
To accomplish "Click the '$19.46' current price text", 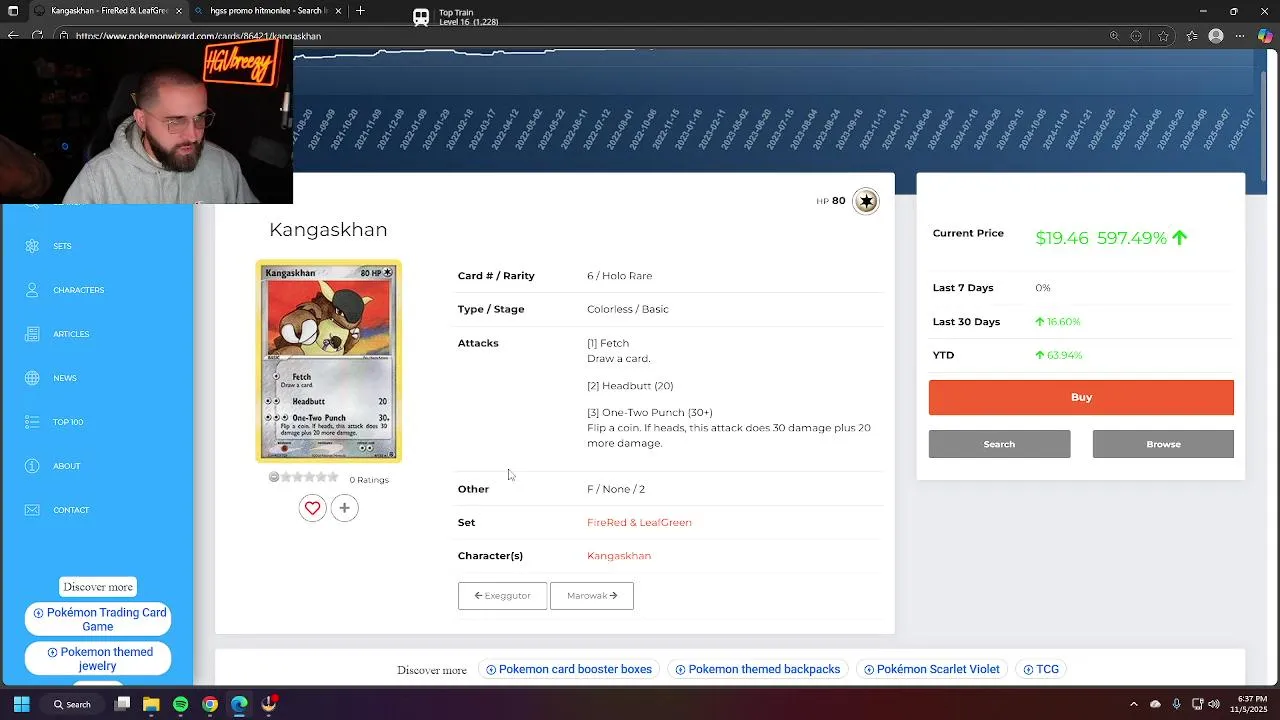I will (1062, 238).
